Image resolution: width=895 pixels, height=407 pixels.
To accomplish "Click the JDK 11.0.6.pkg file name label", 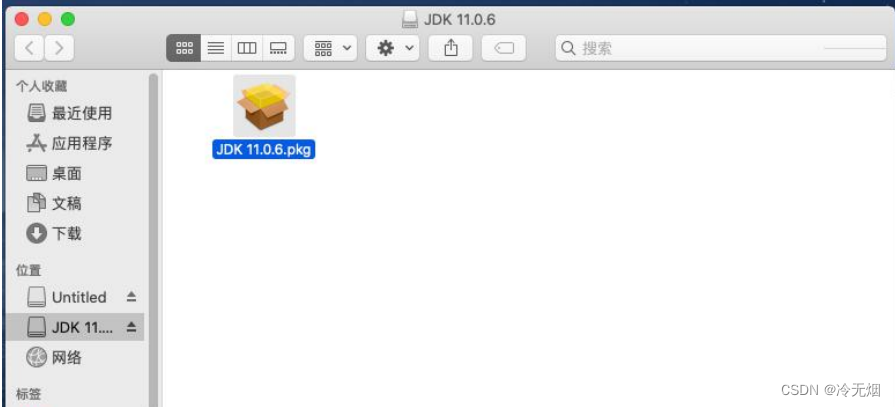I will (264, 150).
